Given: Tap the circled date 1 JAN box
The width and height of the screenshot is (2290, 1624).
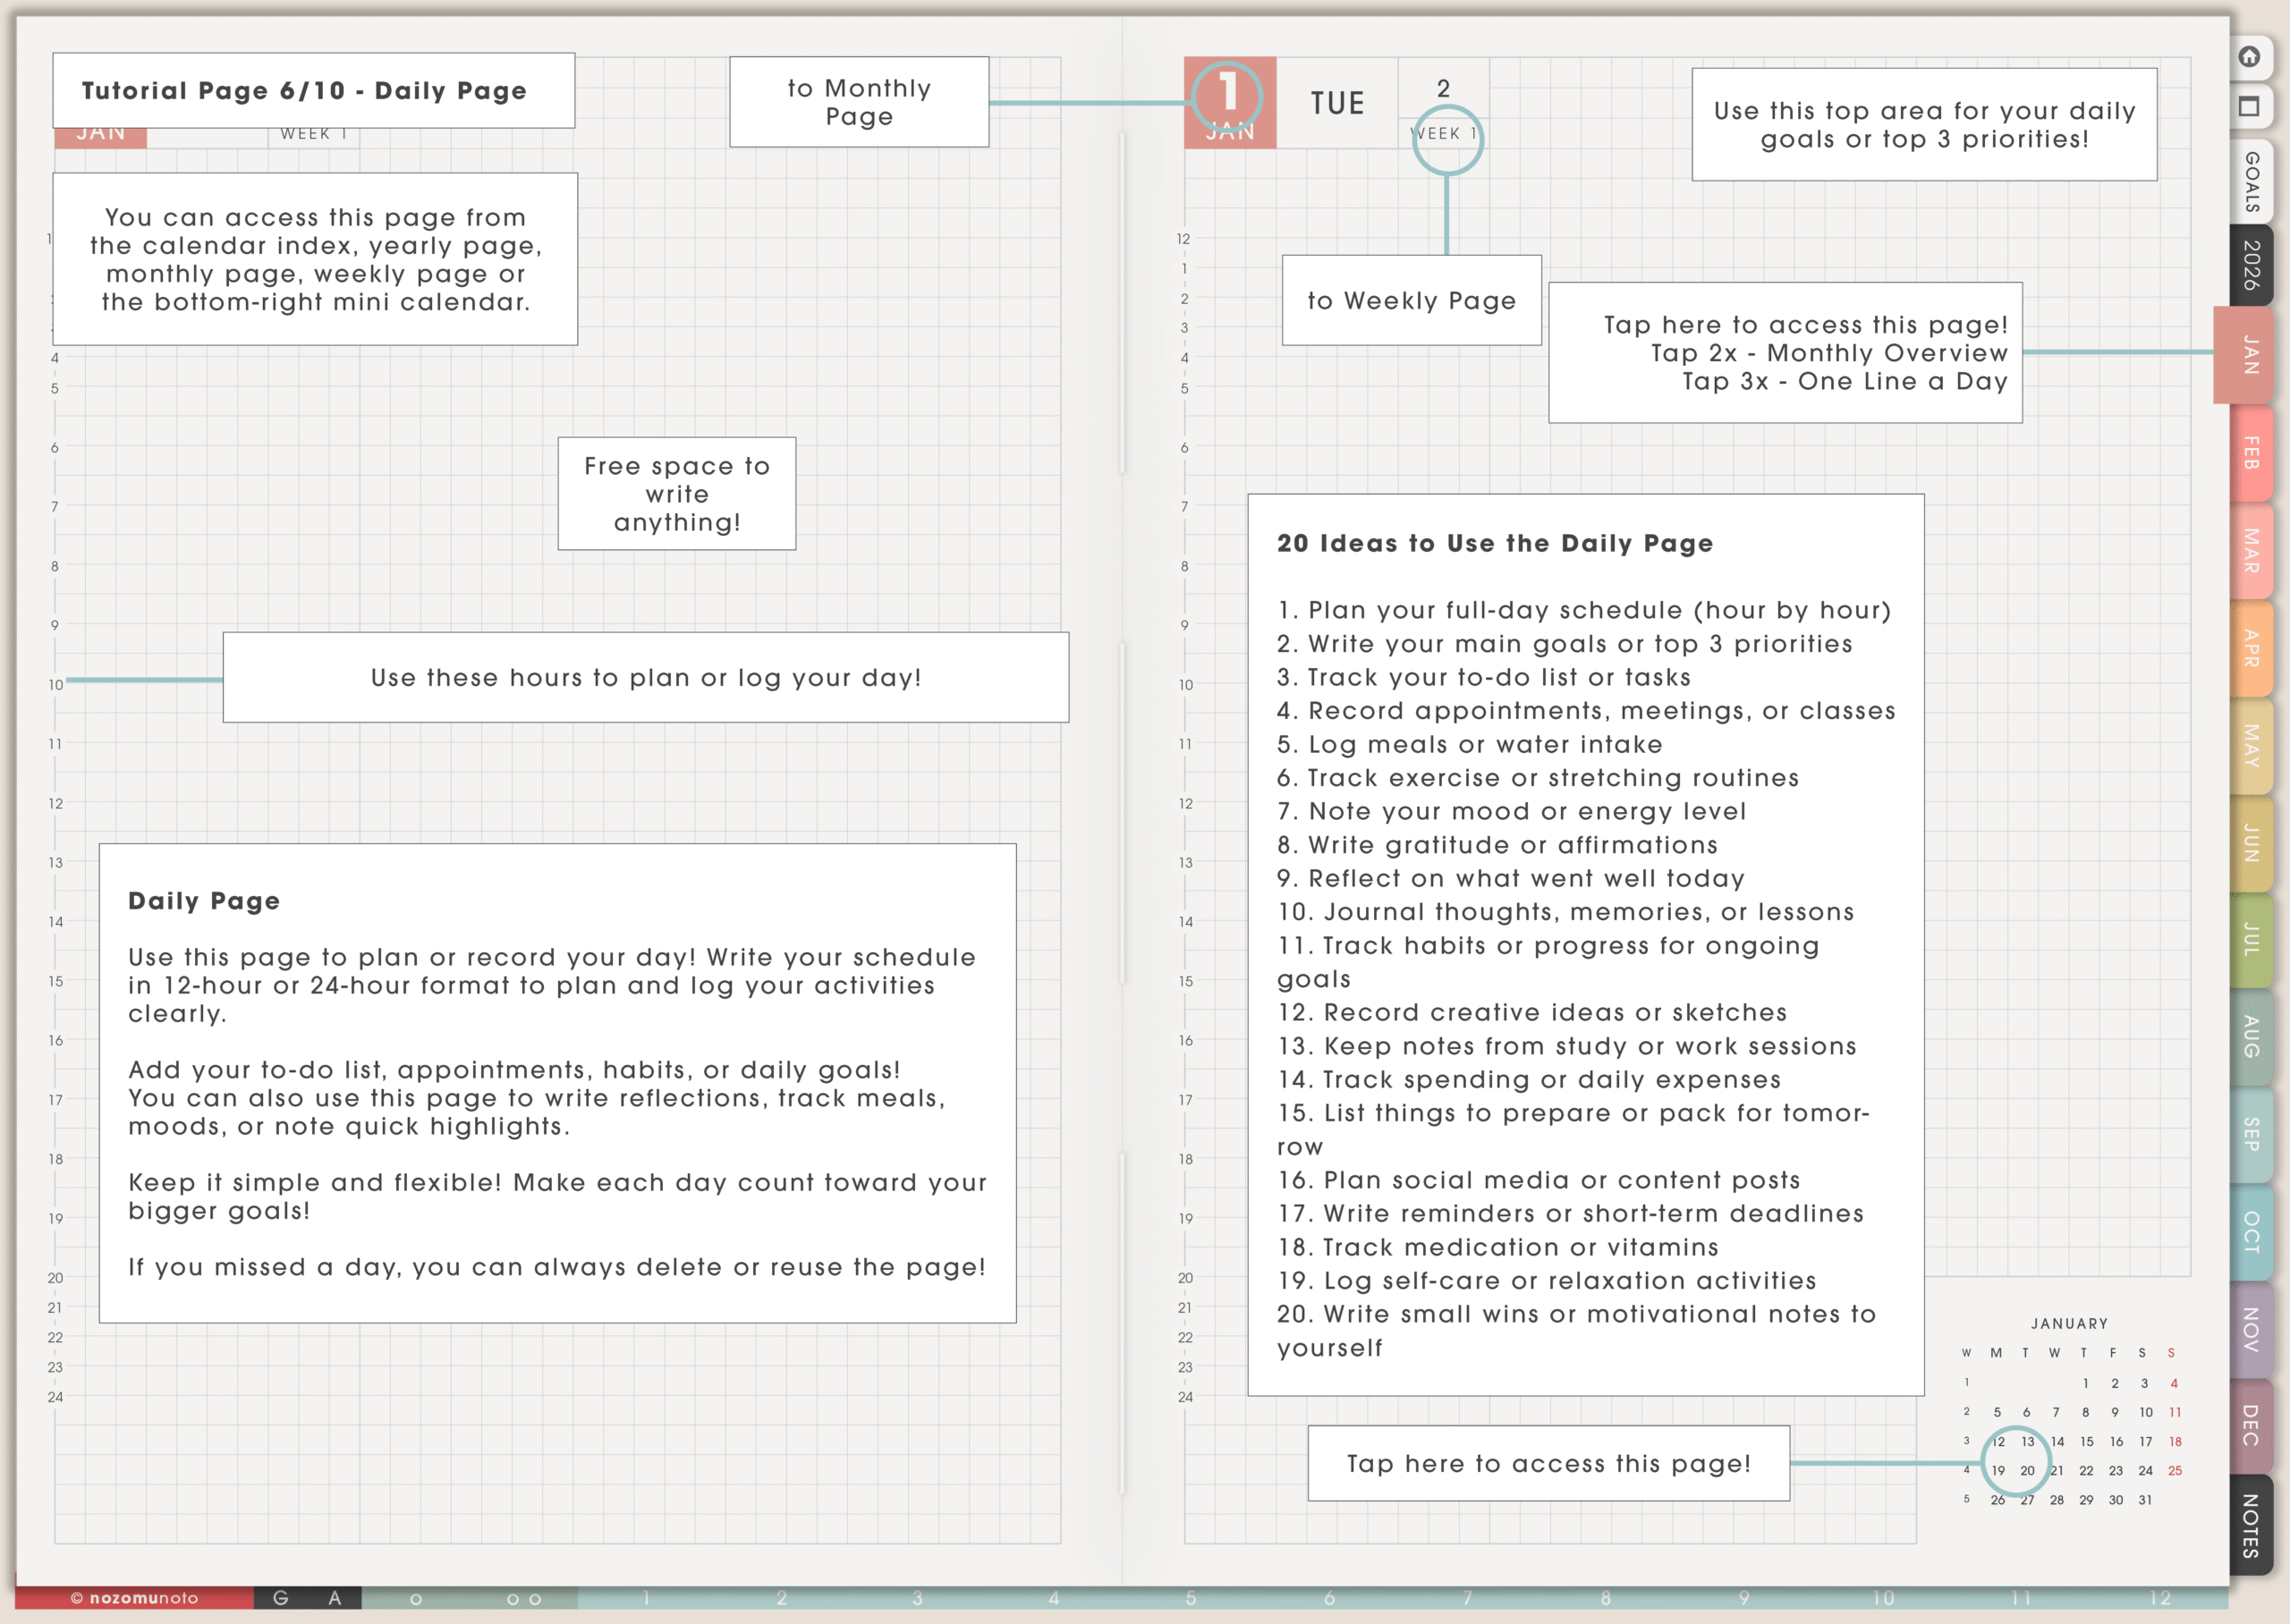Looking at the screenshot, I should pyautogui.click(x=1229, y=102).
